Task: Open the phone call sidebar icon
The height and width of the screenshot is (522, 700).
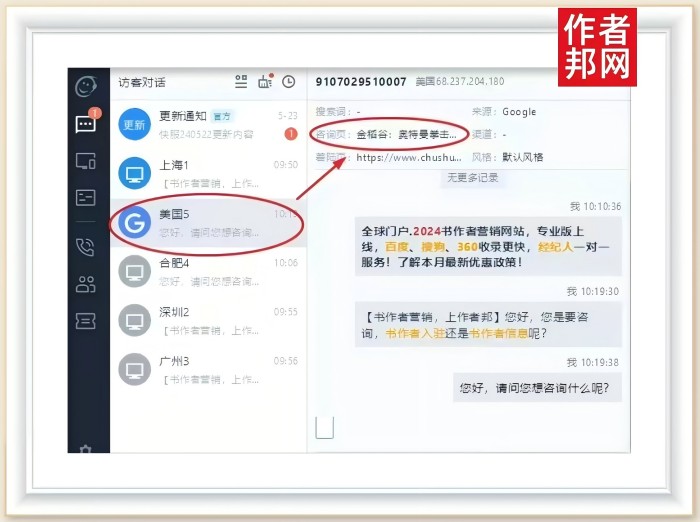Action: point(86,246)
